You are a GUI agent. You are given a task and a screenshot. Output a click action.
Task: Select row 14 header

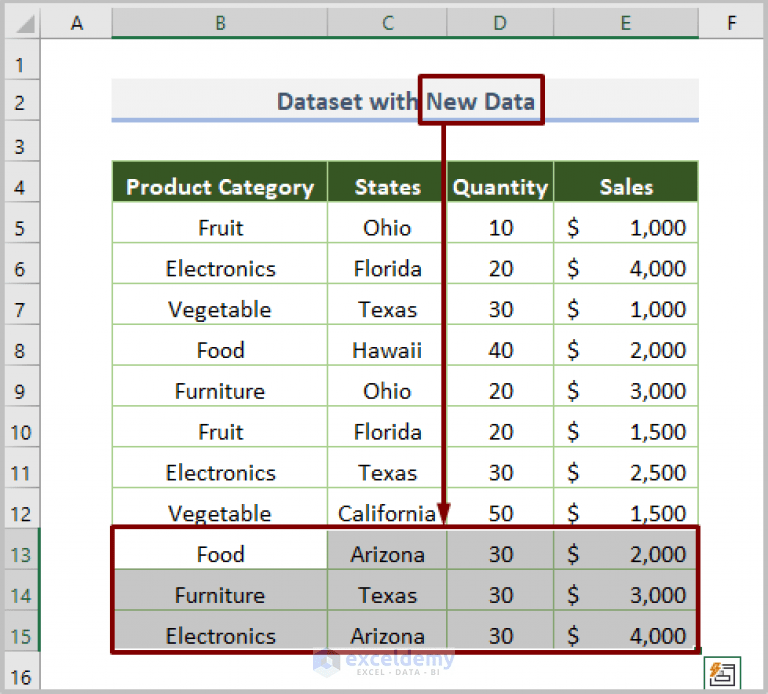click(23, 590)
